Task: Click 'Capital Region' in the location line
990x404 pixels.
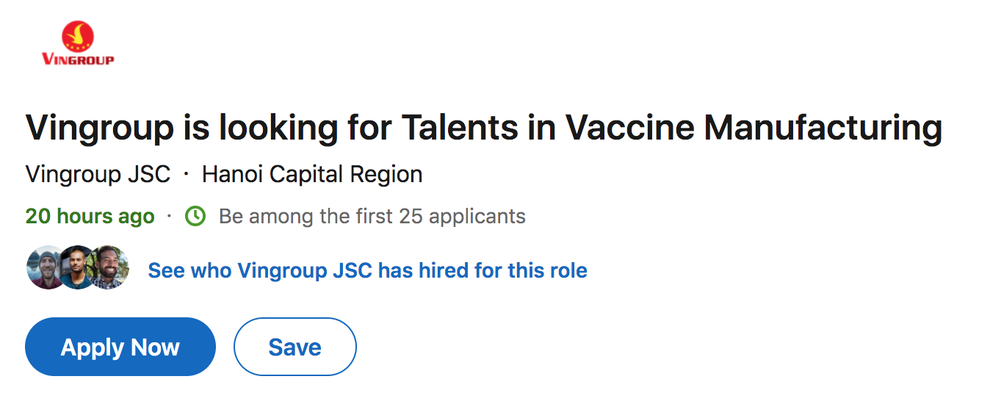Action: click(x=346, y=174)
